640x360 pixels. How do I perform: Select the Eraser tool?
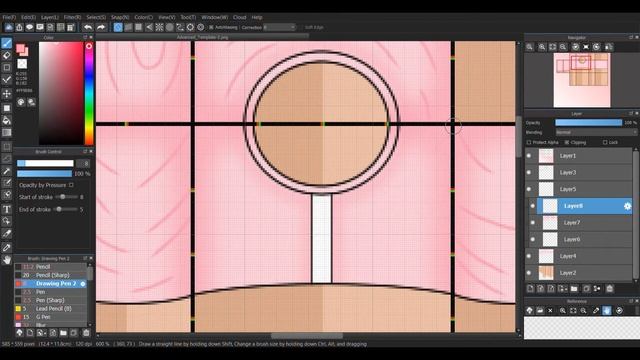tap(7, 55)
